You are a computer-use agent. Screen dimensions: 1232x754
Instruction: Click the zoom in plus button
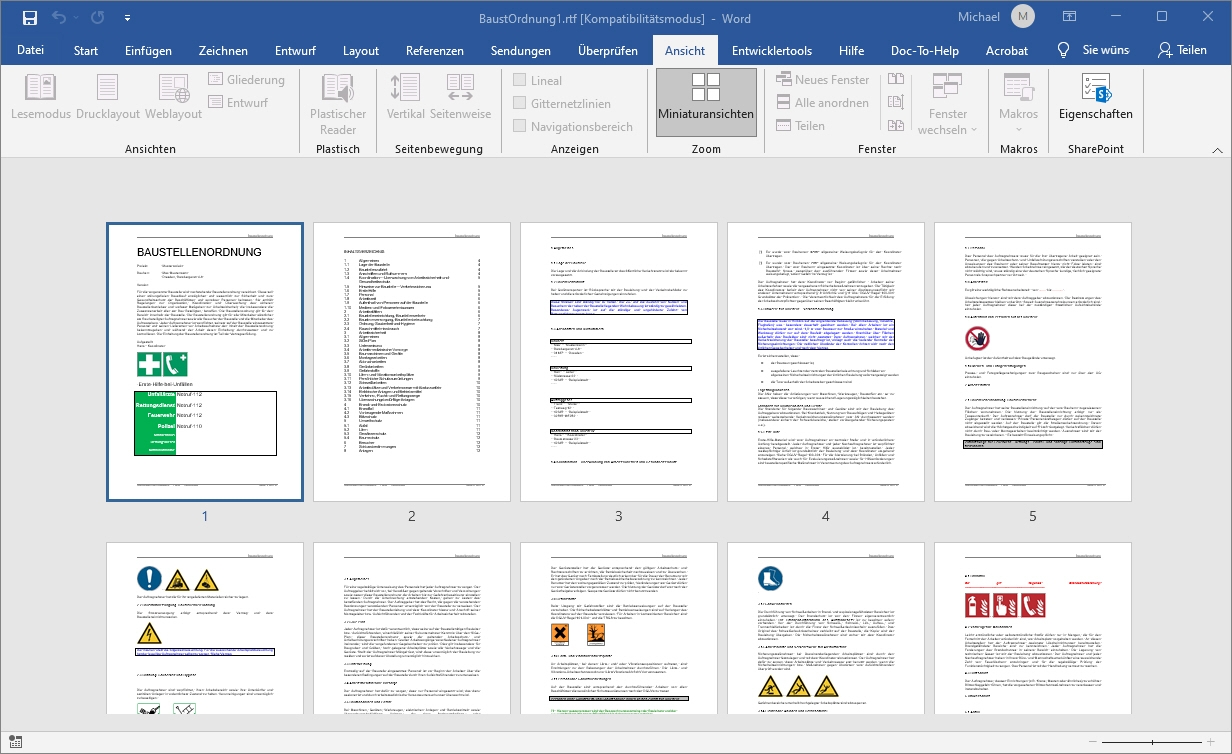tap(1212, 742)
